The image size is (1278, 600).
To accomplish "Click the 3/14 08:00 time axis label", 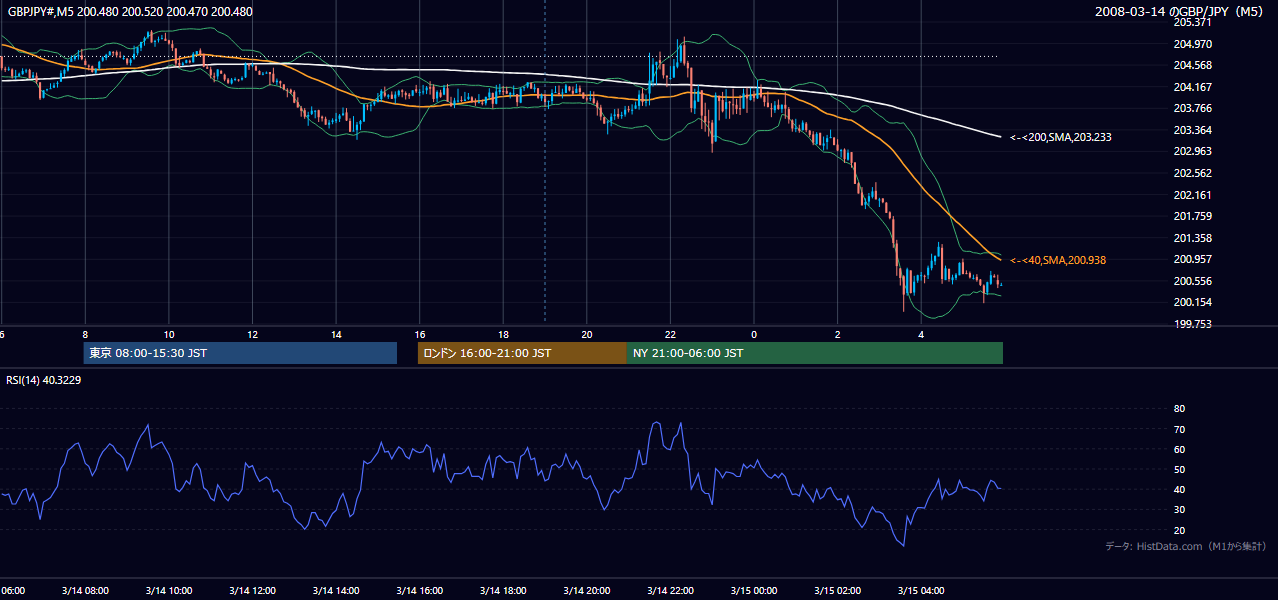I will [x=85, y=591].
